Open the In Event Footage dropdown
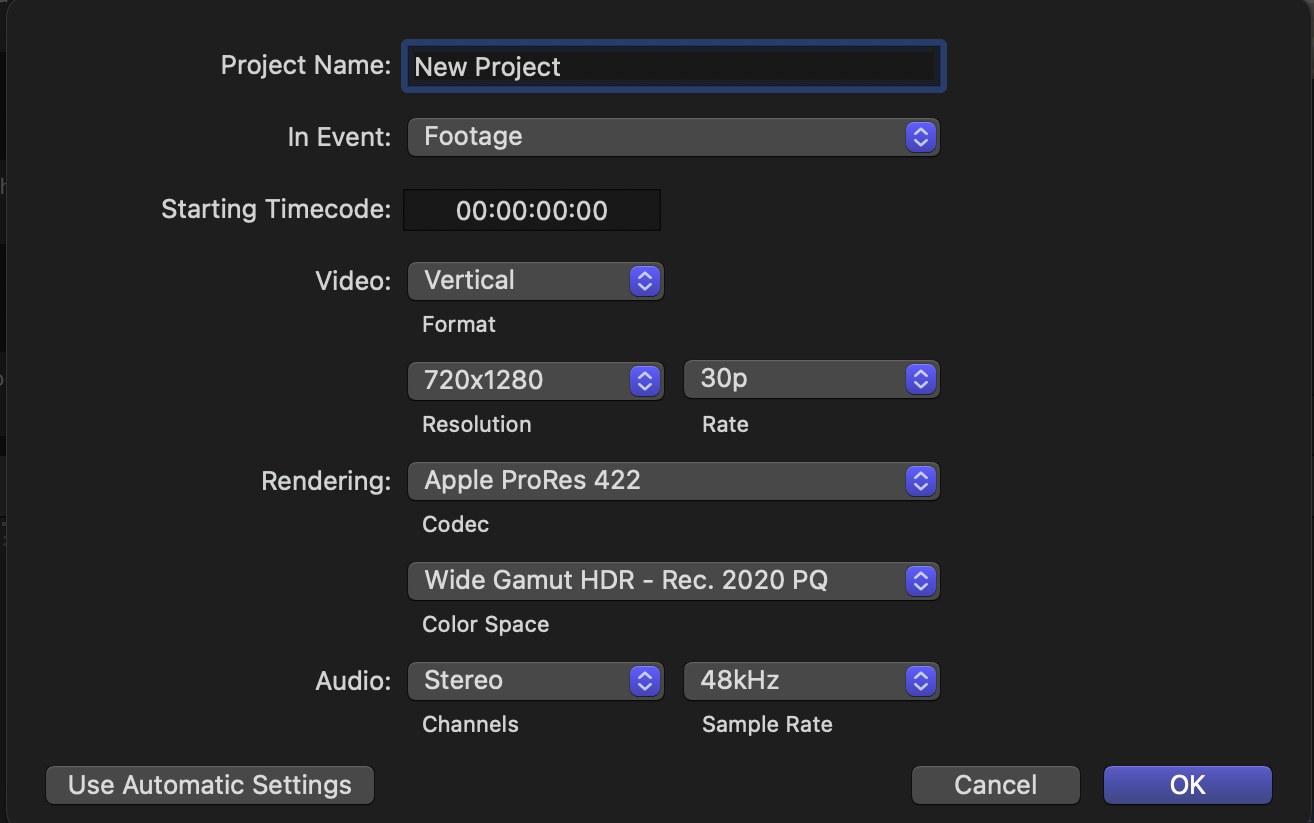This screenshot has height=823, width=1314. pyautogui.click(x=673, y=137)
